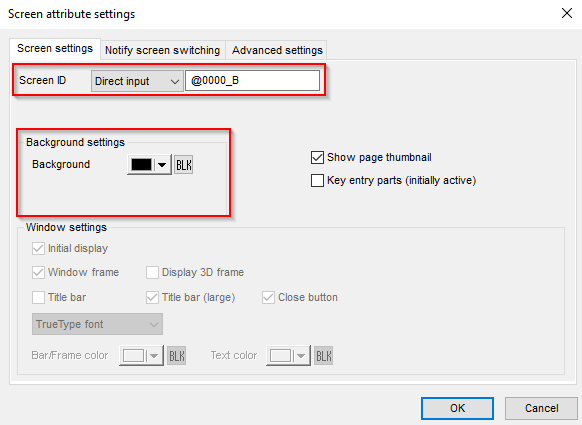This screenshot has height=425, width=582.
Task: Open the Advanced settings tab
Action: pyautogui.click(x=277, y=50)
